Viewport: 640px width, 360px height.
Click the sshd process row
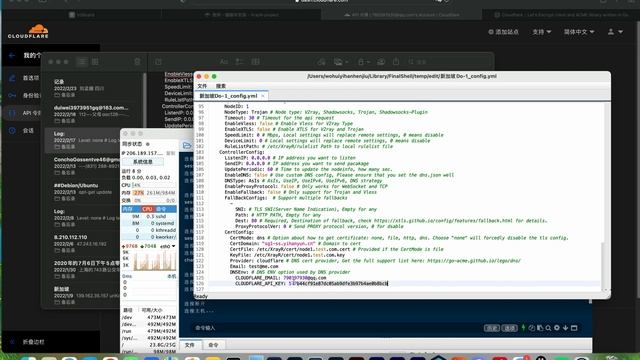[149, 216]
